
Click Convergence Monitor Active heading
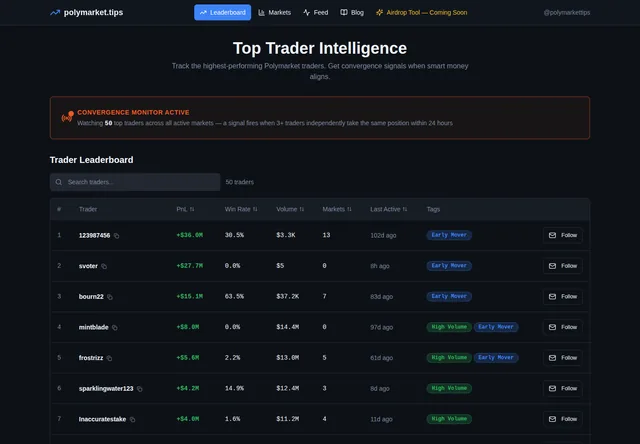coord(133,112)
